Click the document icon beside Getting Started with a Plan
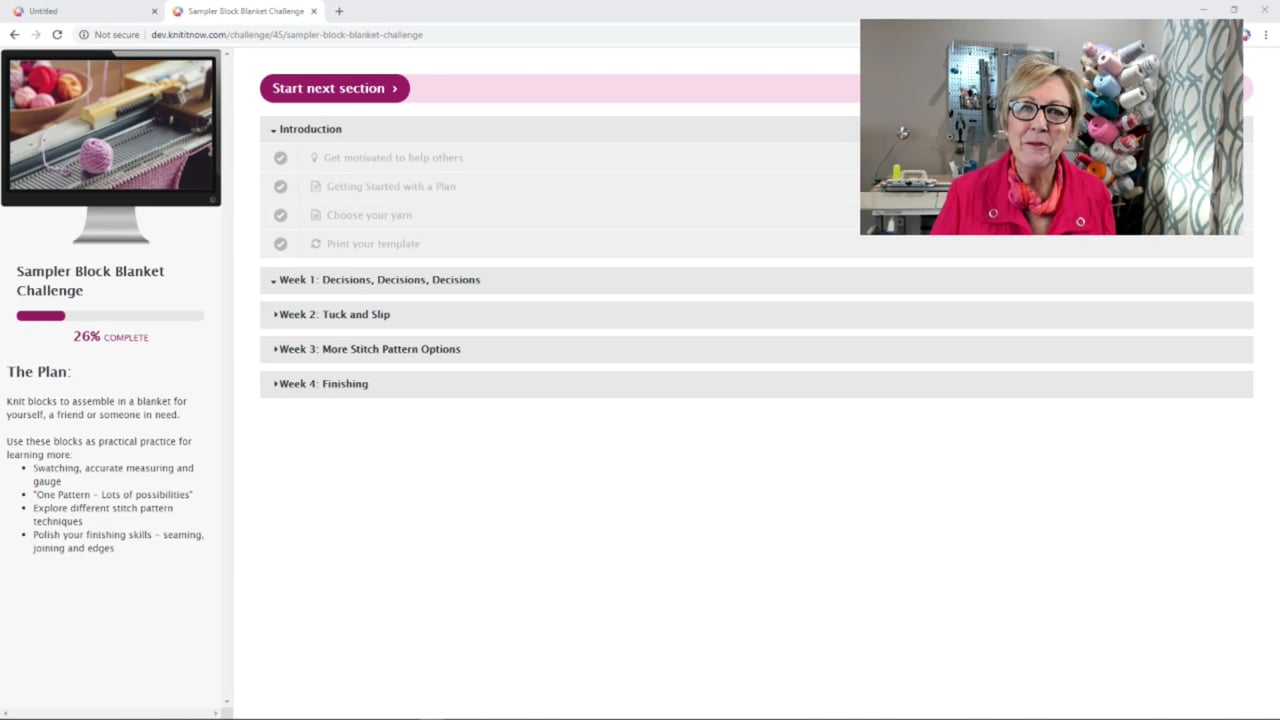The height and width of the screenshot is (720, 1280). coord(316,186)
